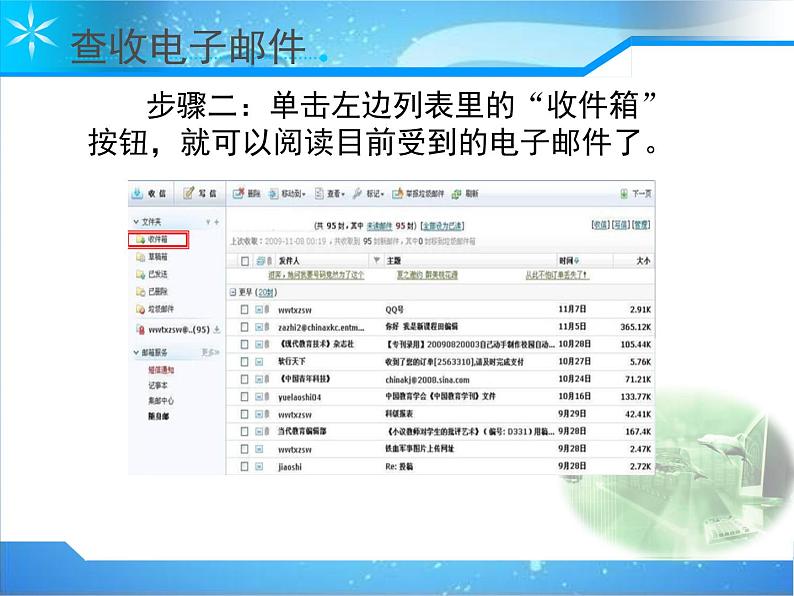Click the 刷新 refresh toolbar button
794x596 pixels.
pyautogui.click(x=465, y=193)
